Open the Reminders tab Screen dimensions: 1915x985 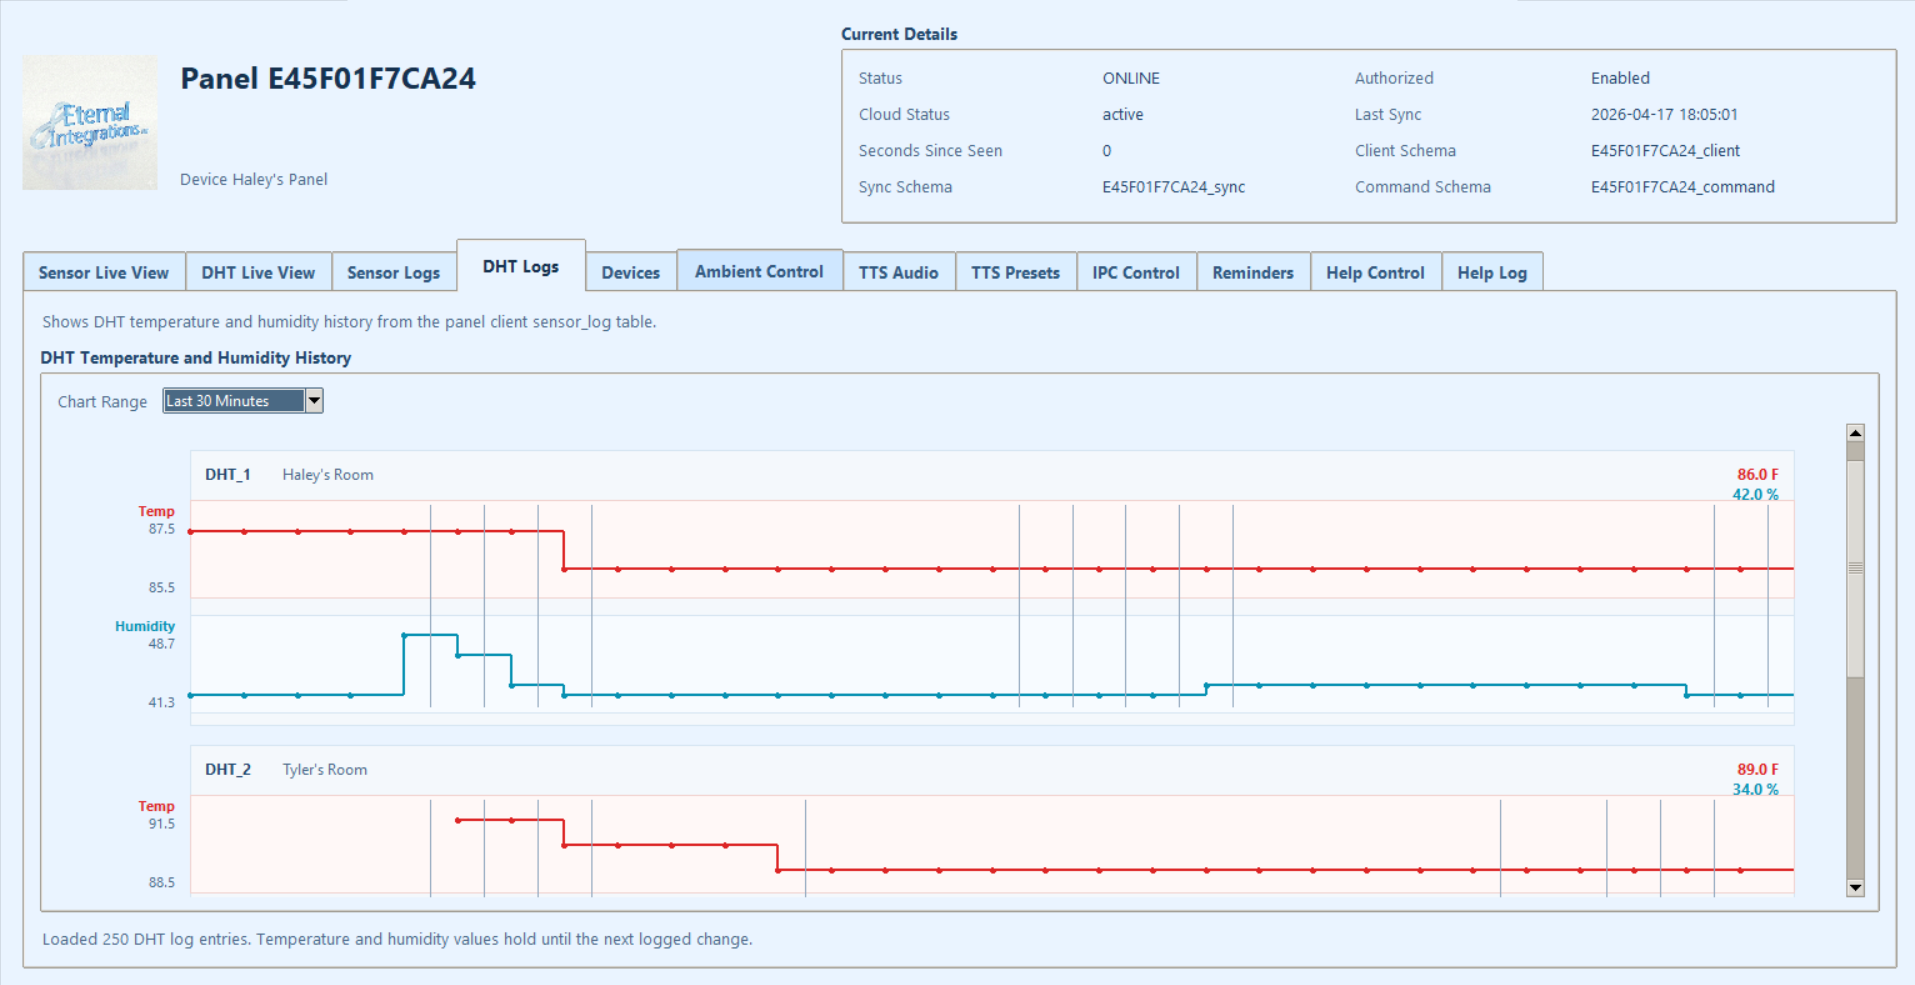pos(1253,272)
